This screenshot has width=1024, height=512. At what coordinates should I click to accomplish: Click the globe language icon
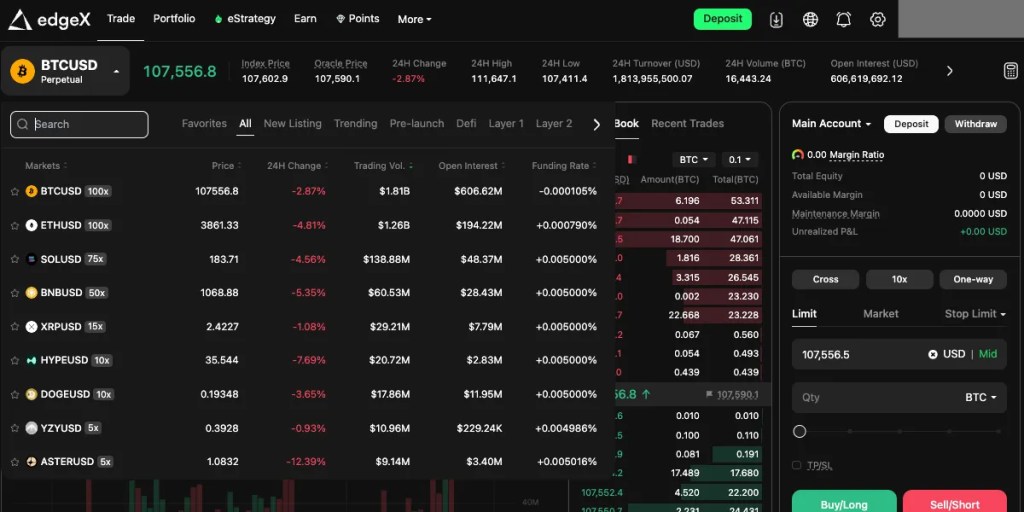tap(810, 20)
